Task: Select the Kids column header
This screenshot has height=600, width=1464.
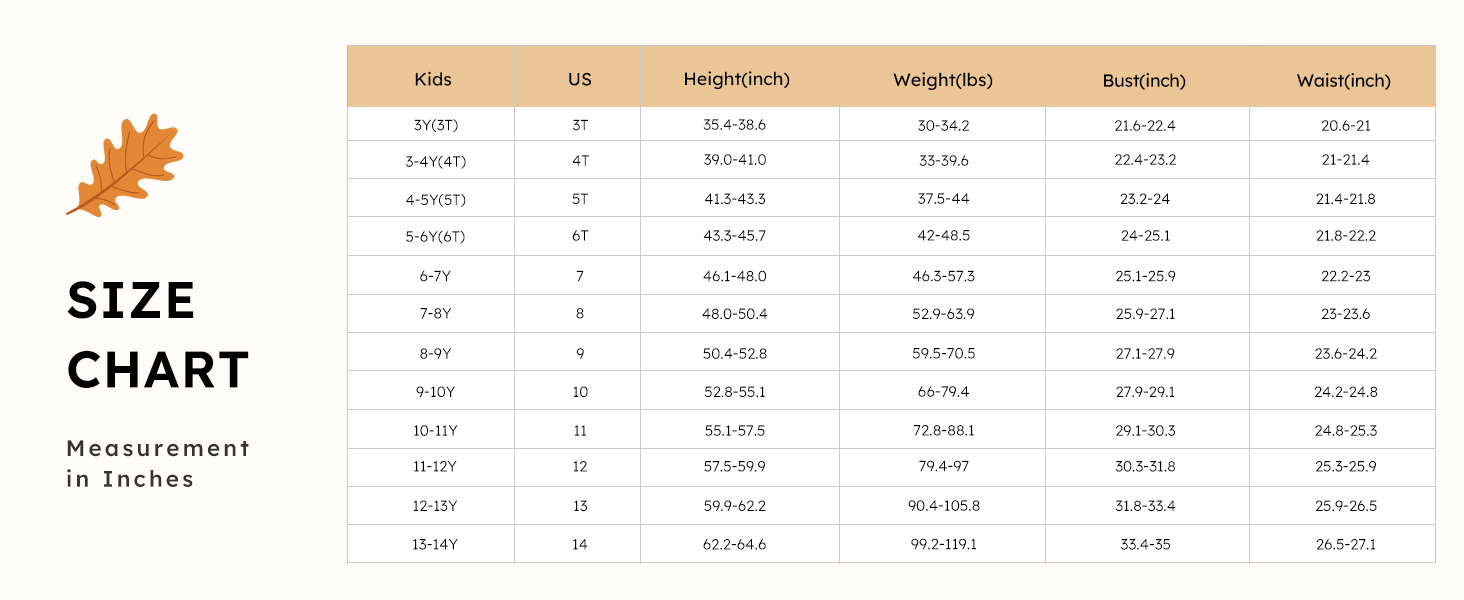Action: pos(433,79)
